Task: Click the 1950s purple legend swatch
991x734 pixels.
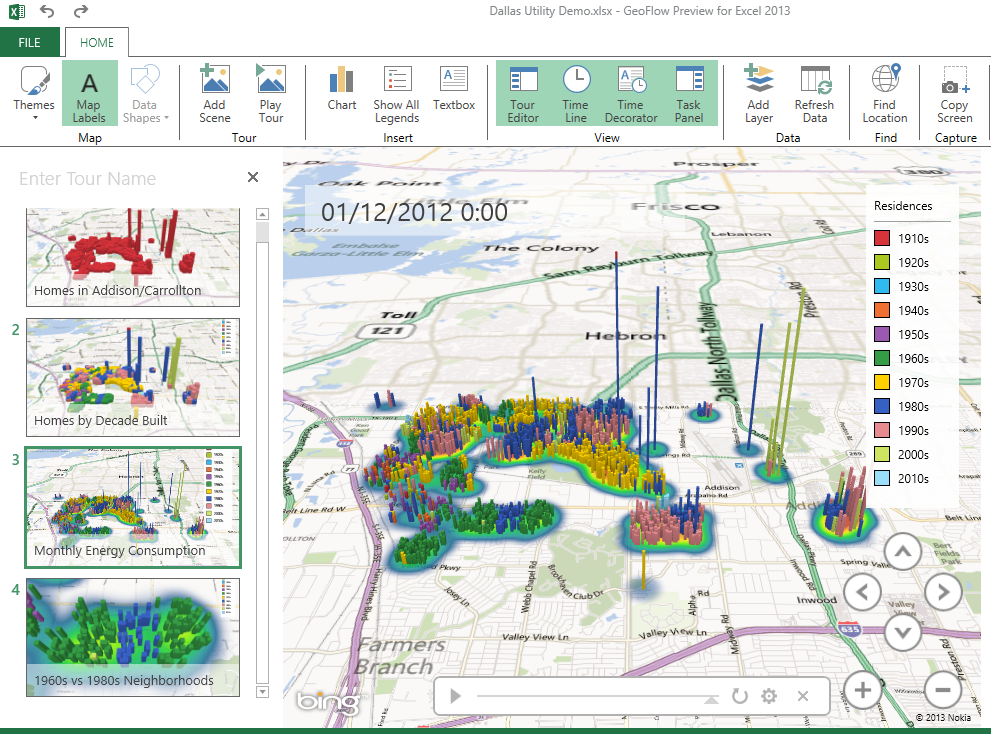Action: (882, 334)
